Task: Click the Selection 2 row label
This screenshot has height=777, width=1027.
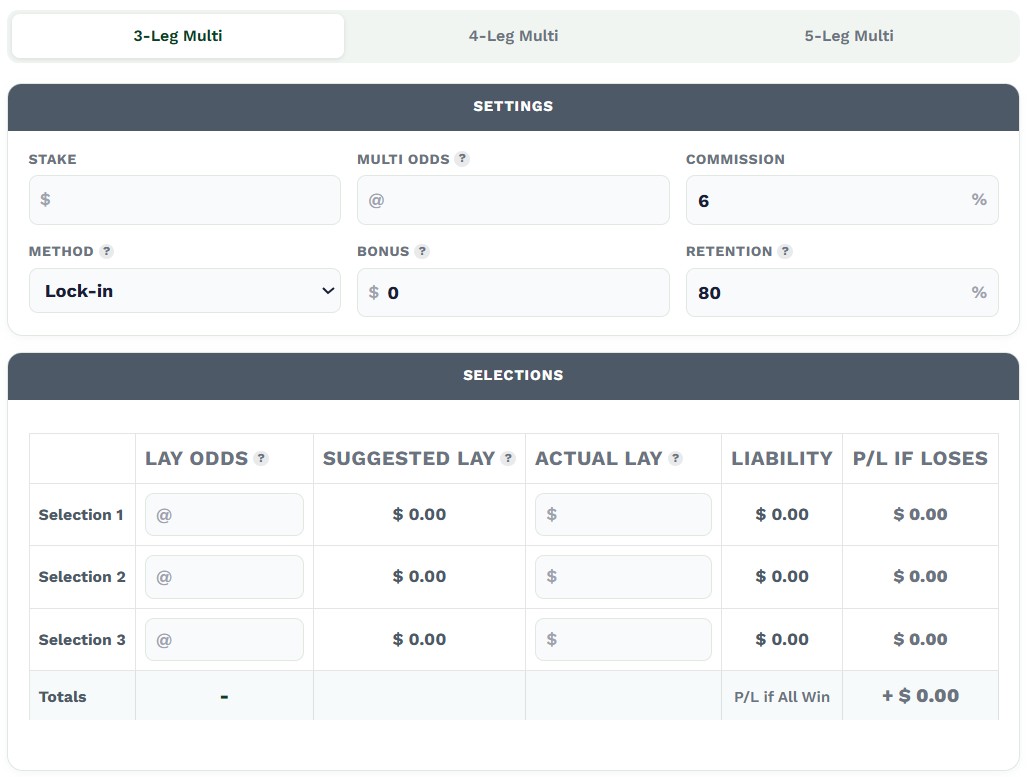Action: pos(82,577)
